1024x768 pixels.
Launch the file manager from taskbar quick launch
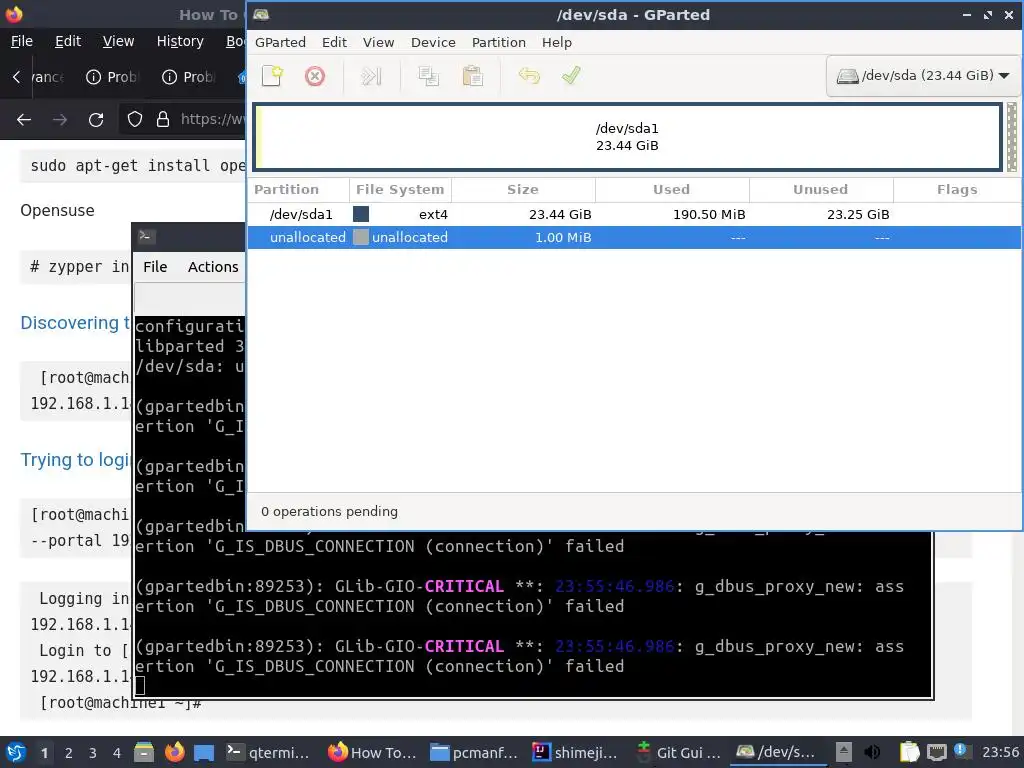(144, 752)
